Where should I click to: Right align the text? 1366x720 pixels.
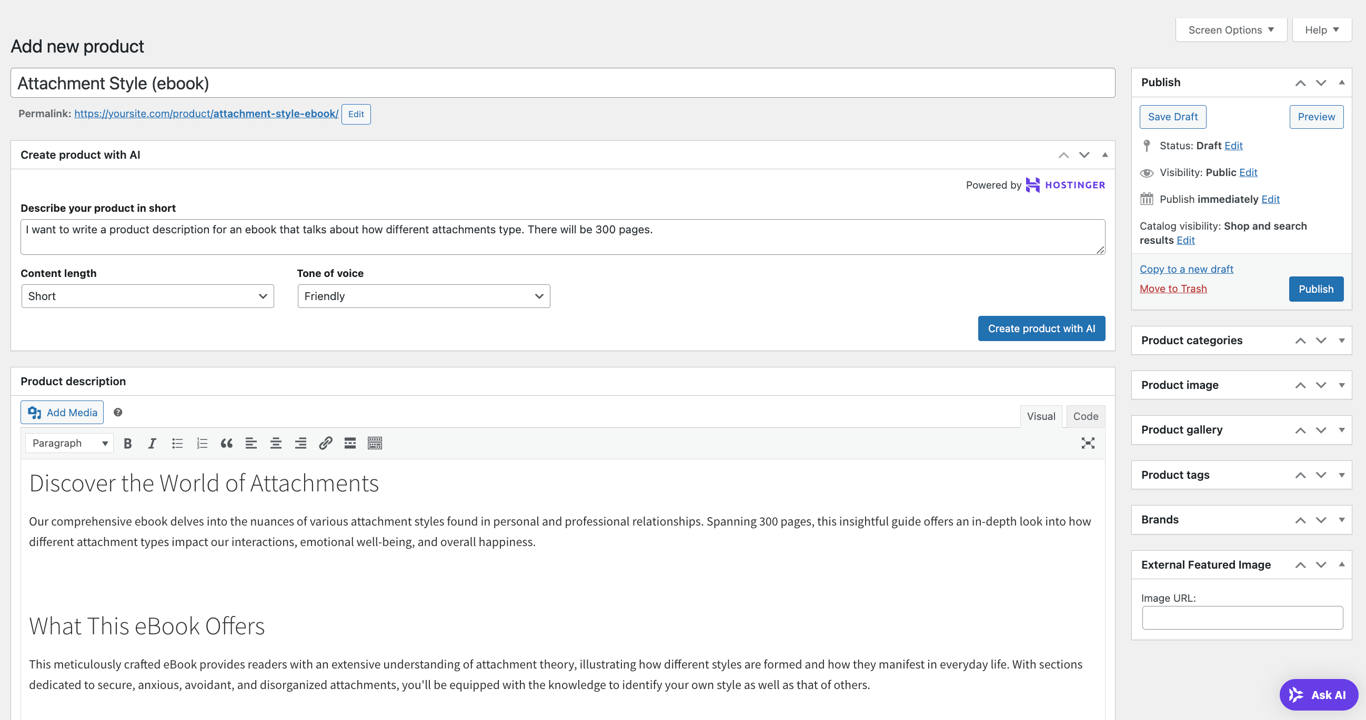pos(301,443)
